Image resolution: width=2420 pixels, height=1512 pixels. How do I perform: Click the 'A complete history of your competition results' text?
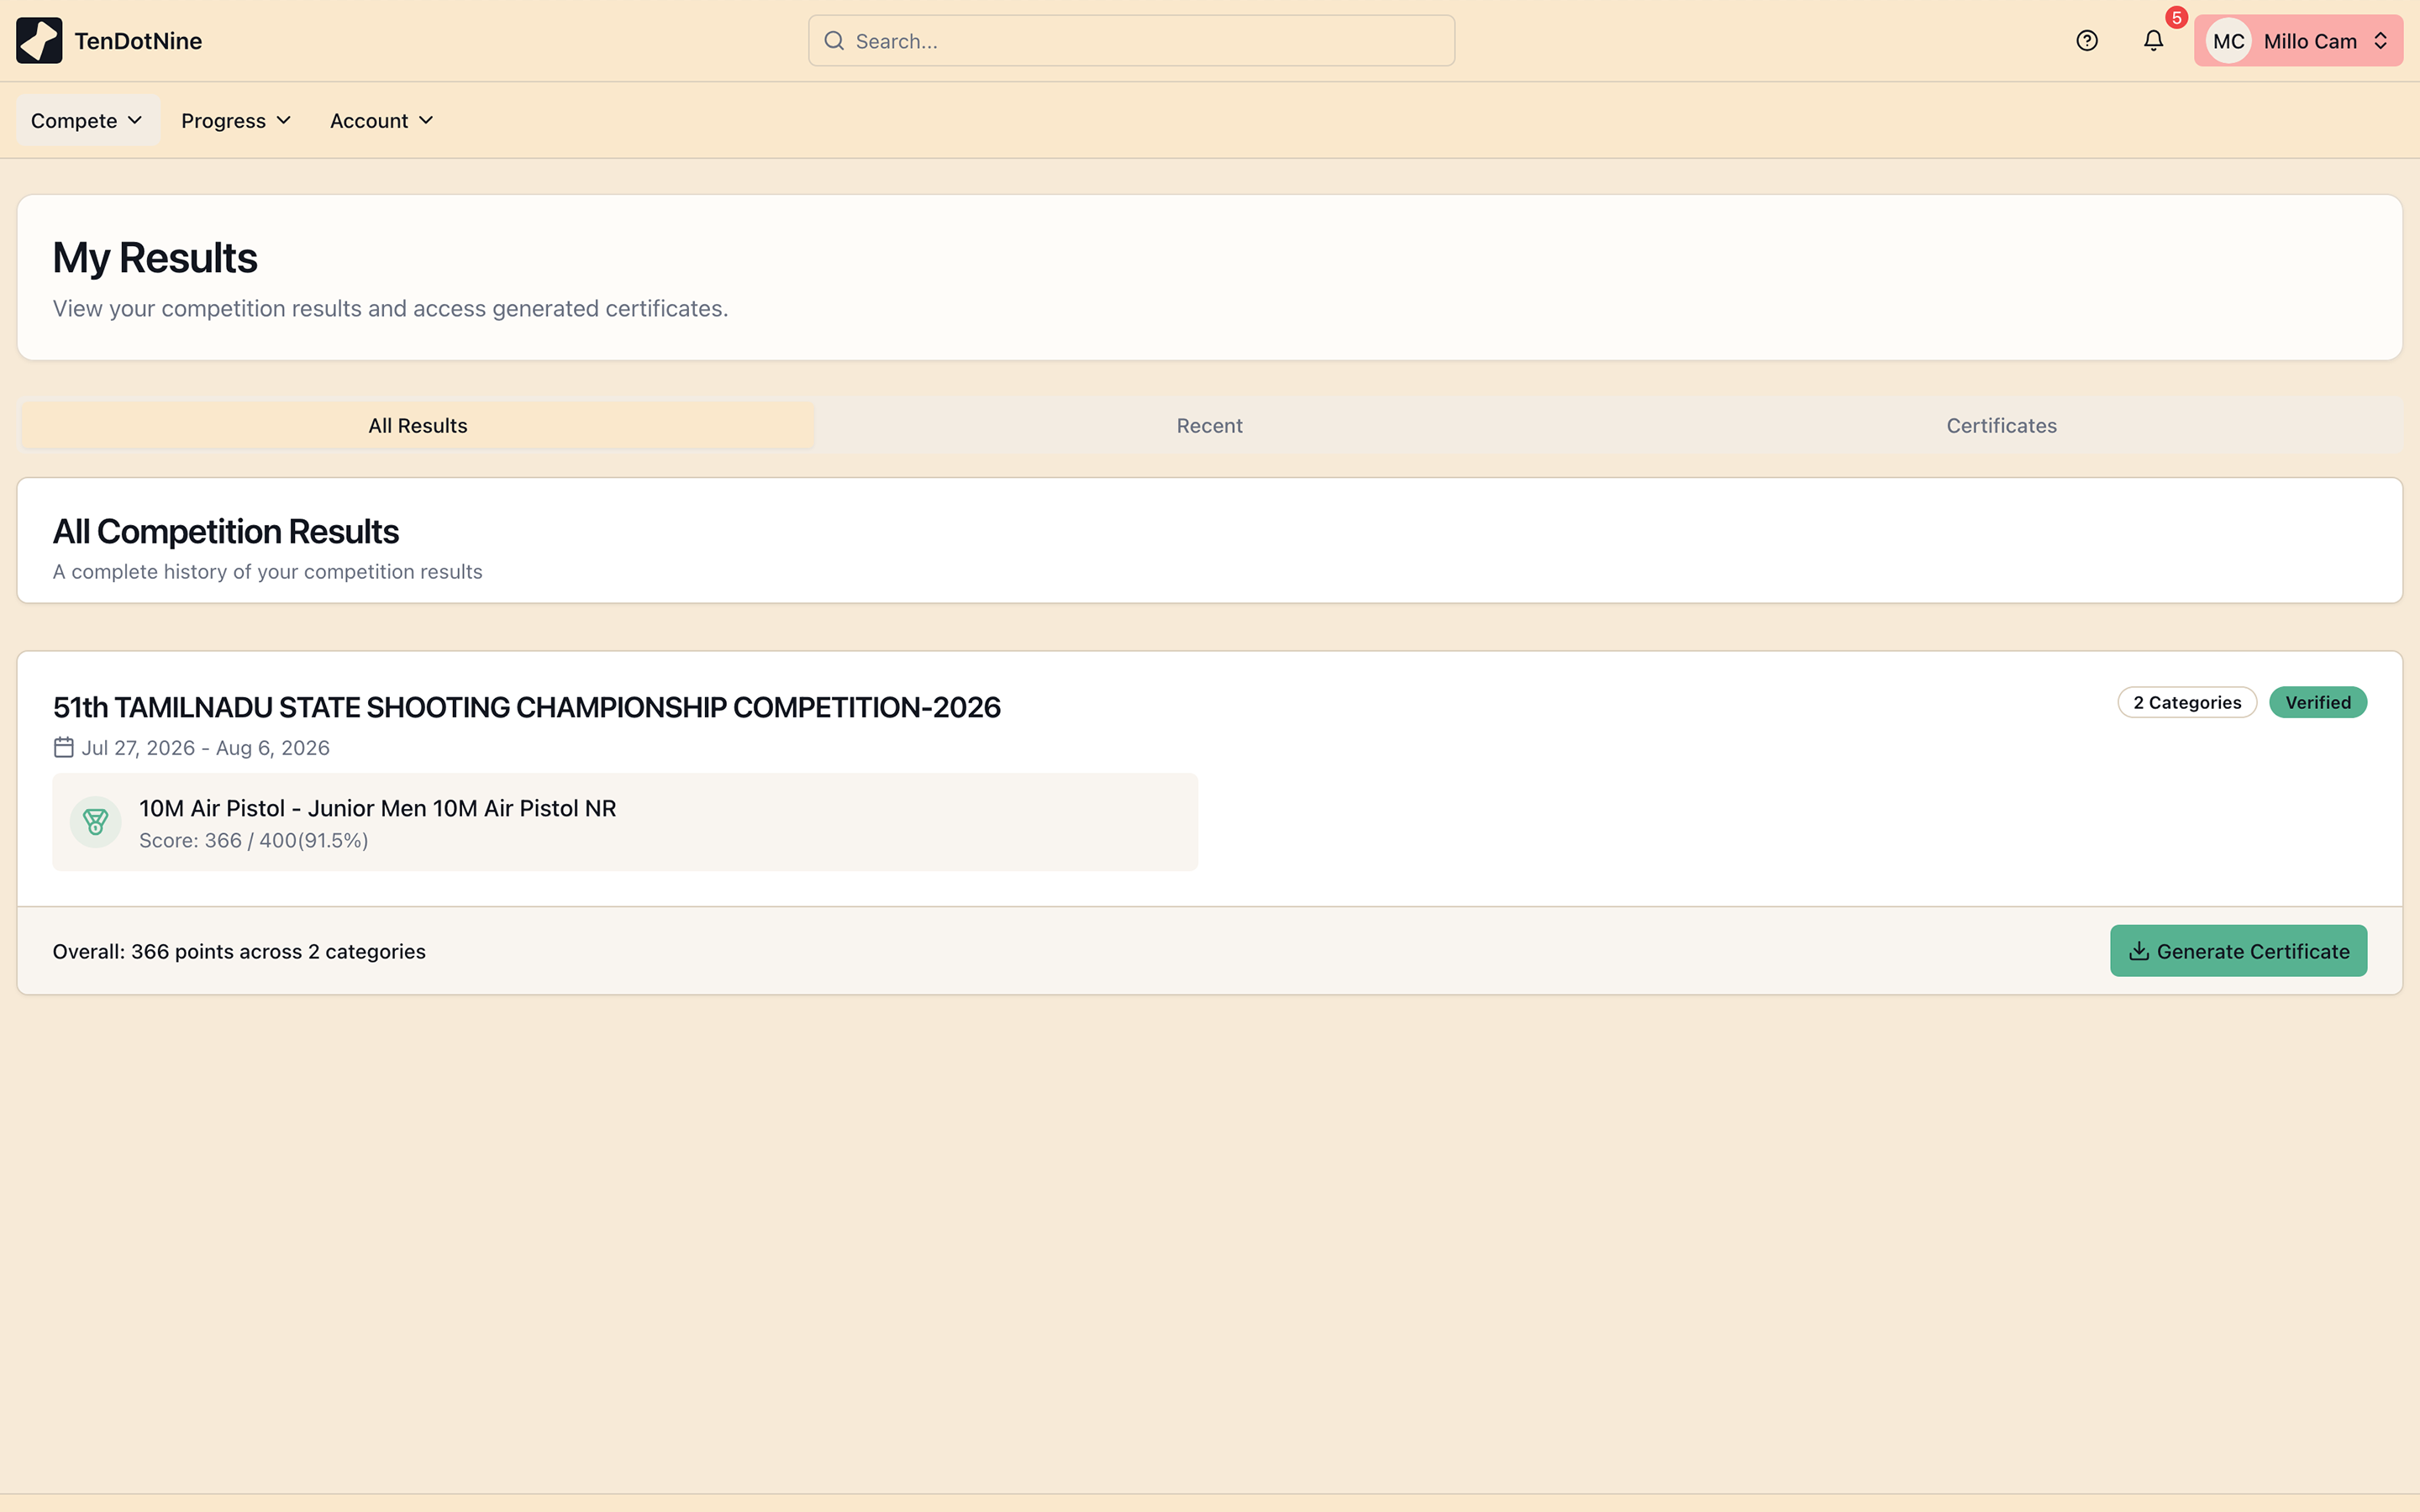click(268, 572)
